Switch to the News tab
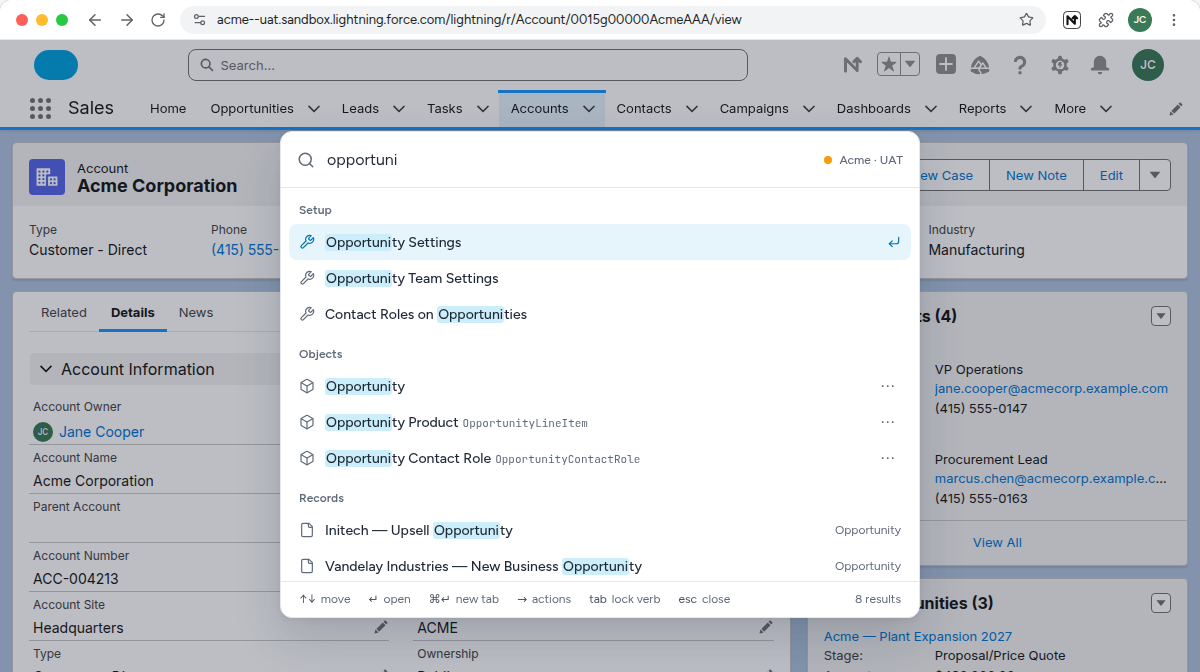Image resolution: width=1200 pixels, height=672 pixels. [x=196, y=313]
